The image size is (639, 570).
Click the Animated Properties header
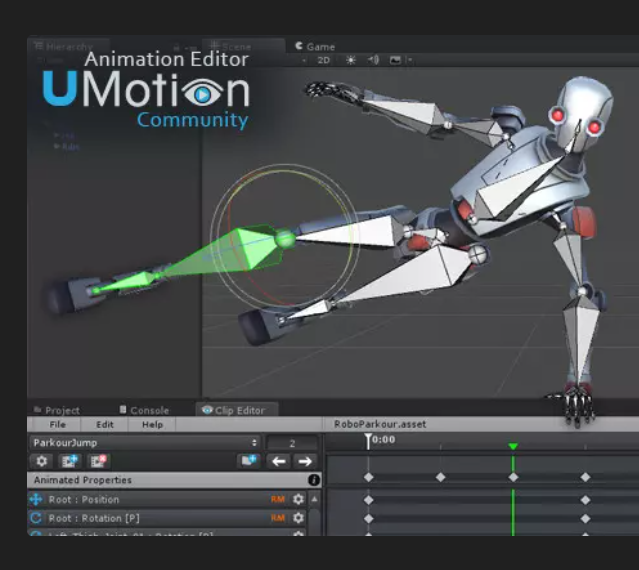click(174, 480)
